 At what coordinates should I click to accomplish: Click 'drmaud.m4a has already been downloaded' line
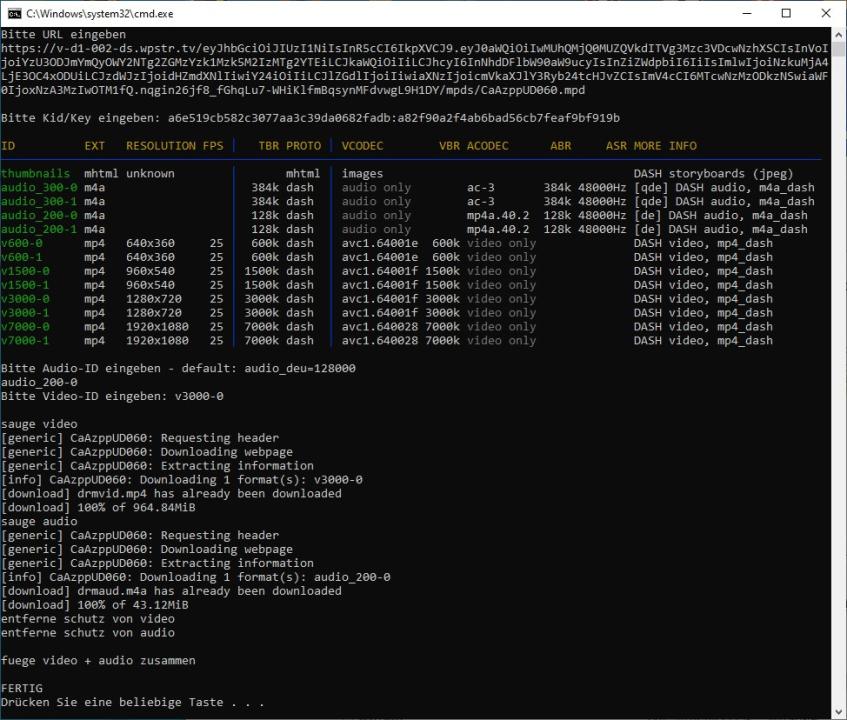tap(171, 591)
